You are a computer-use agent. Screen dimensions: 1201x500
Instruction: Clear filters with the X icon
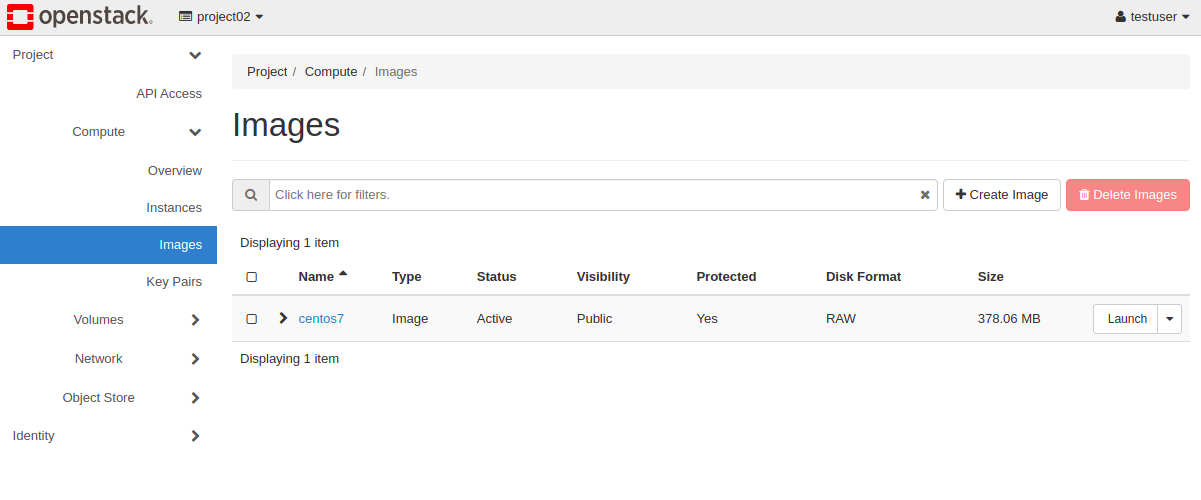tap(925, 195)
